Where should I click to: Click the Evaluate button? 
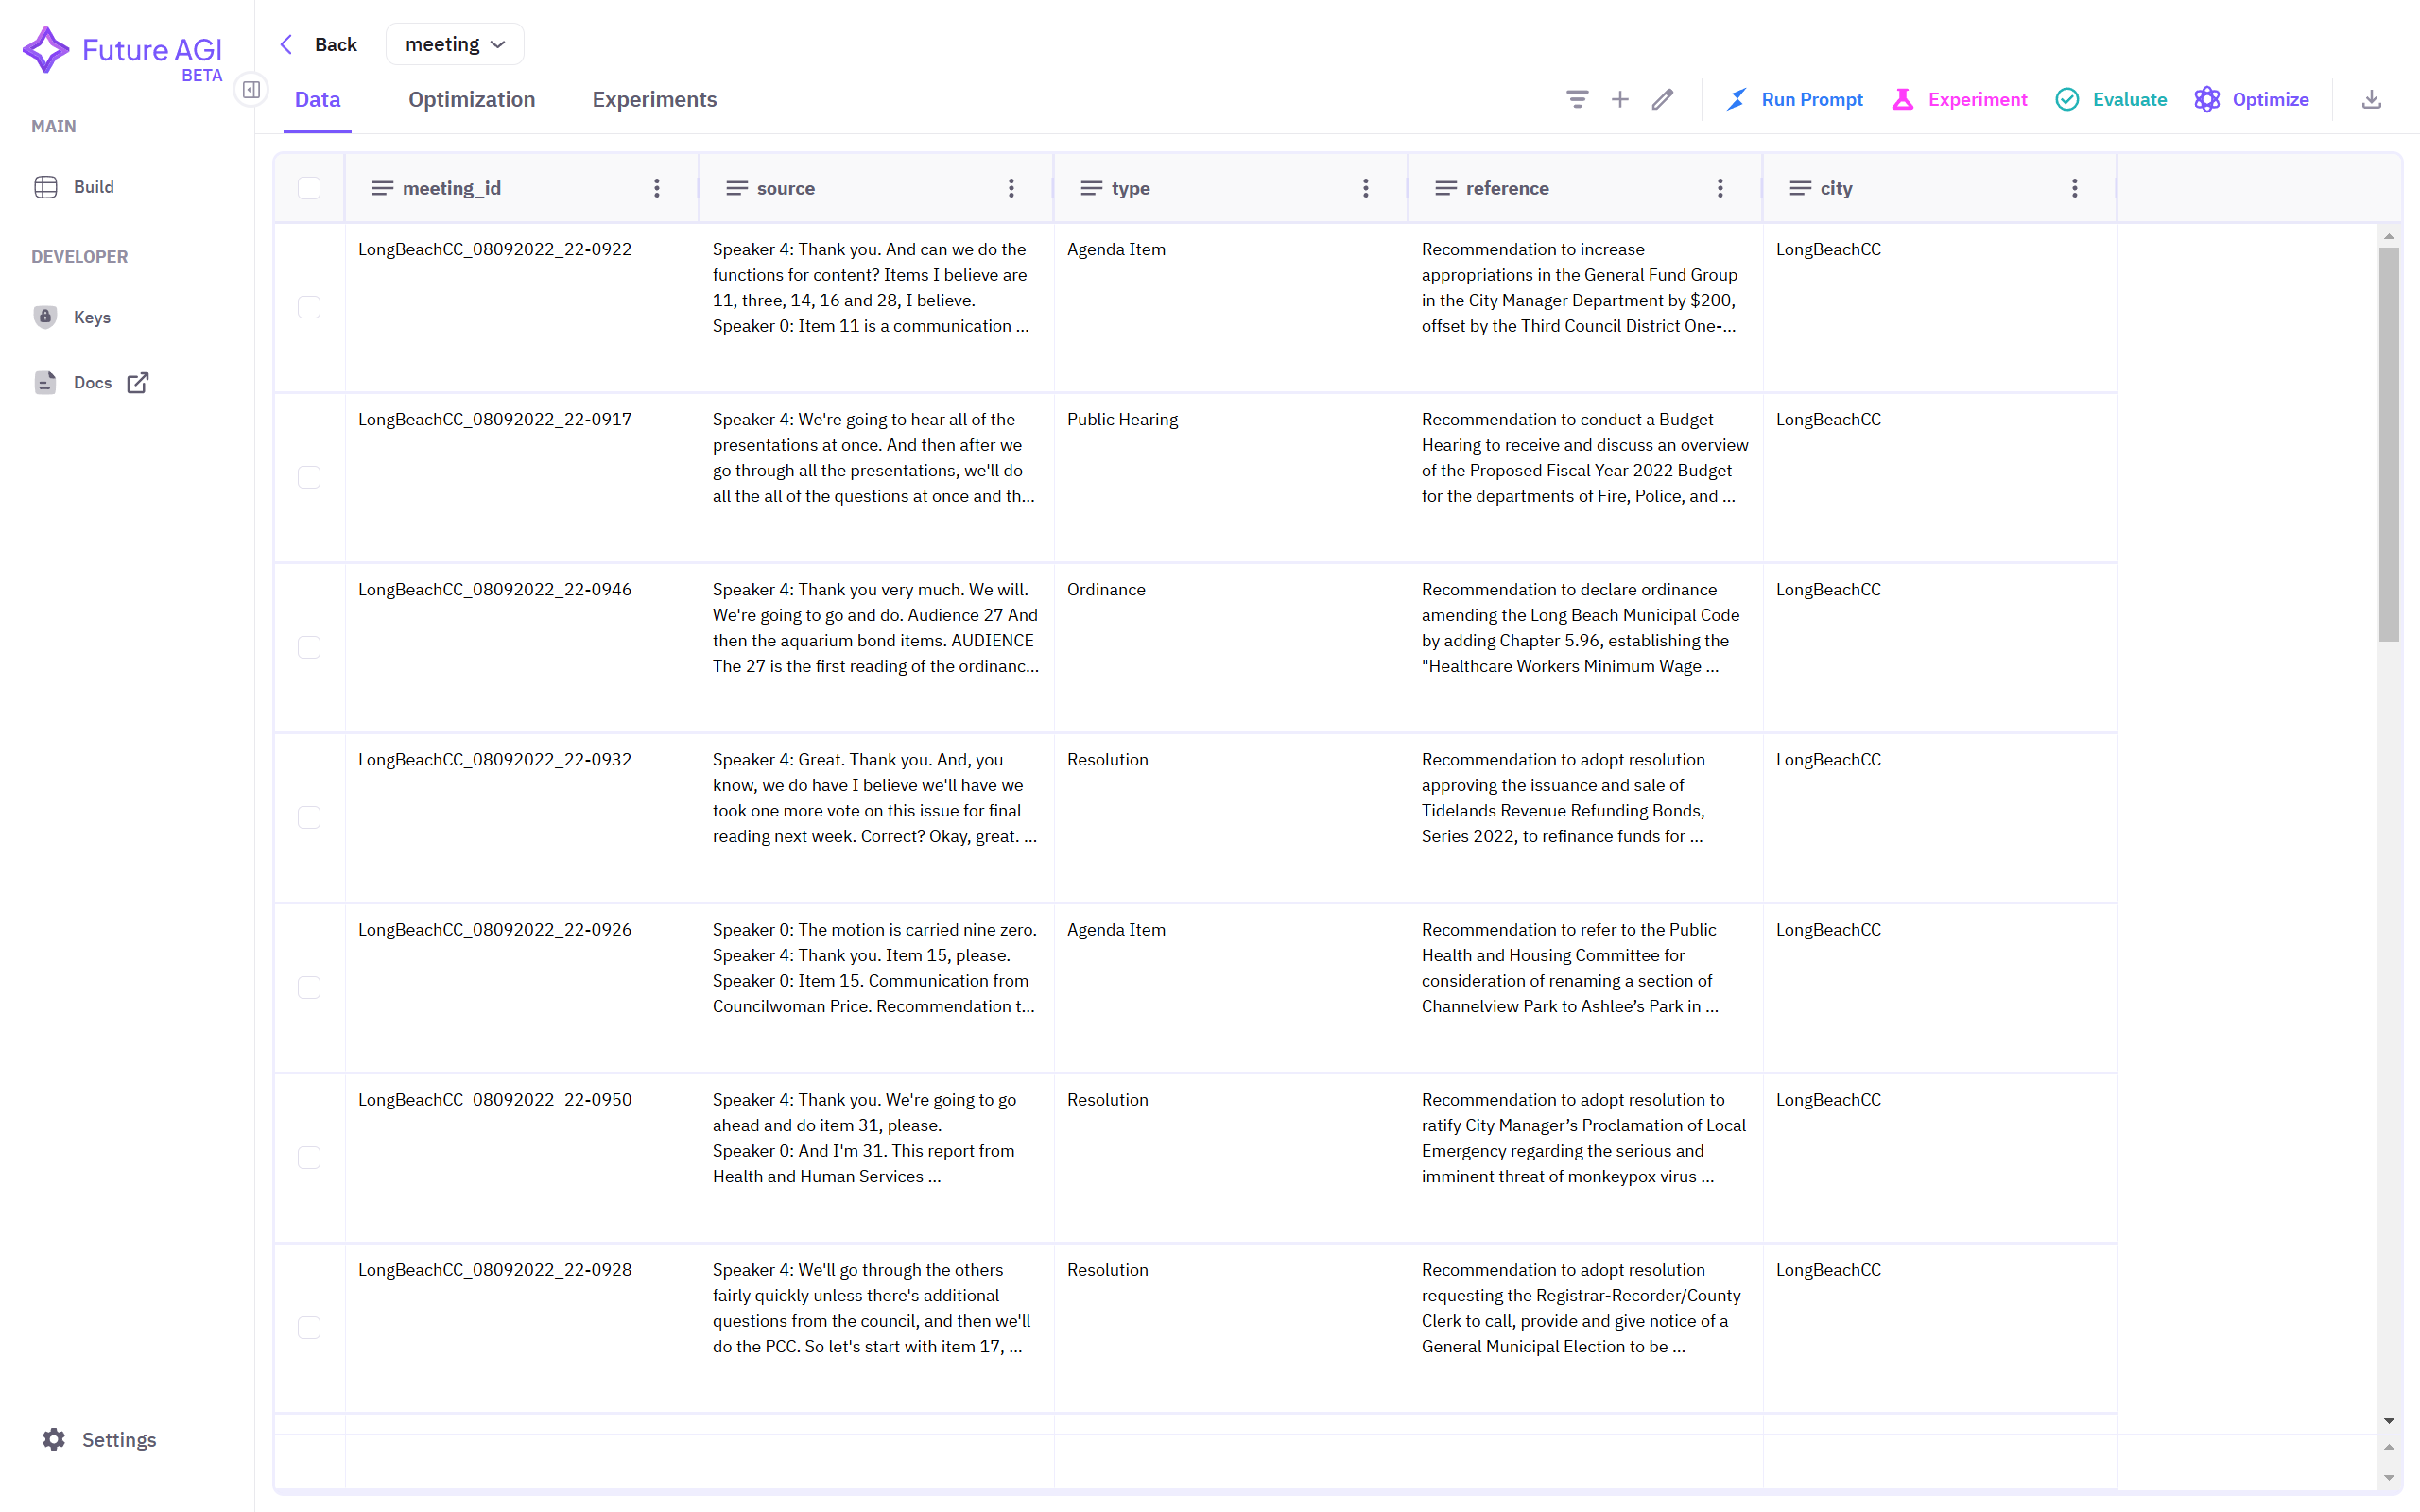tap(2111, 99)
